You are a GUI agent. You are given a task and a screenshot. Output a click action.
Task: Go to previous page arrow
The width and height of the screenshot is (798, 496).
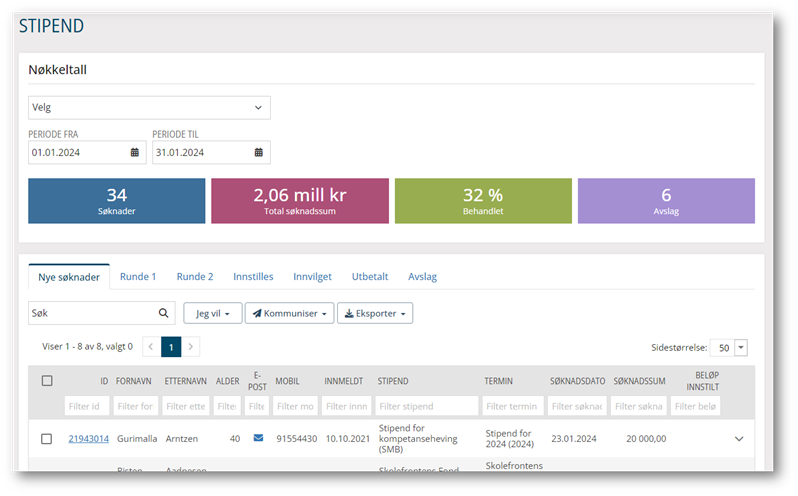coord(151,347)
